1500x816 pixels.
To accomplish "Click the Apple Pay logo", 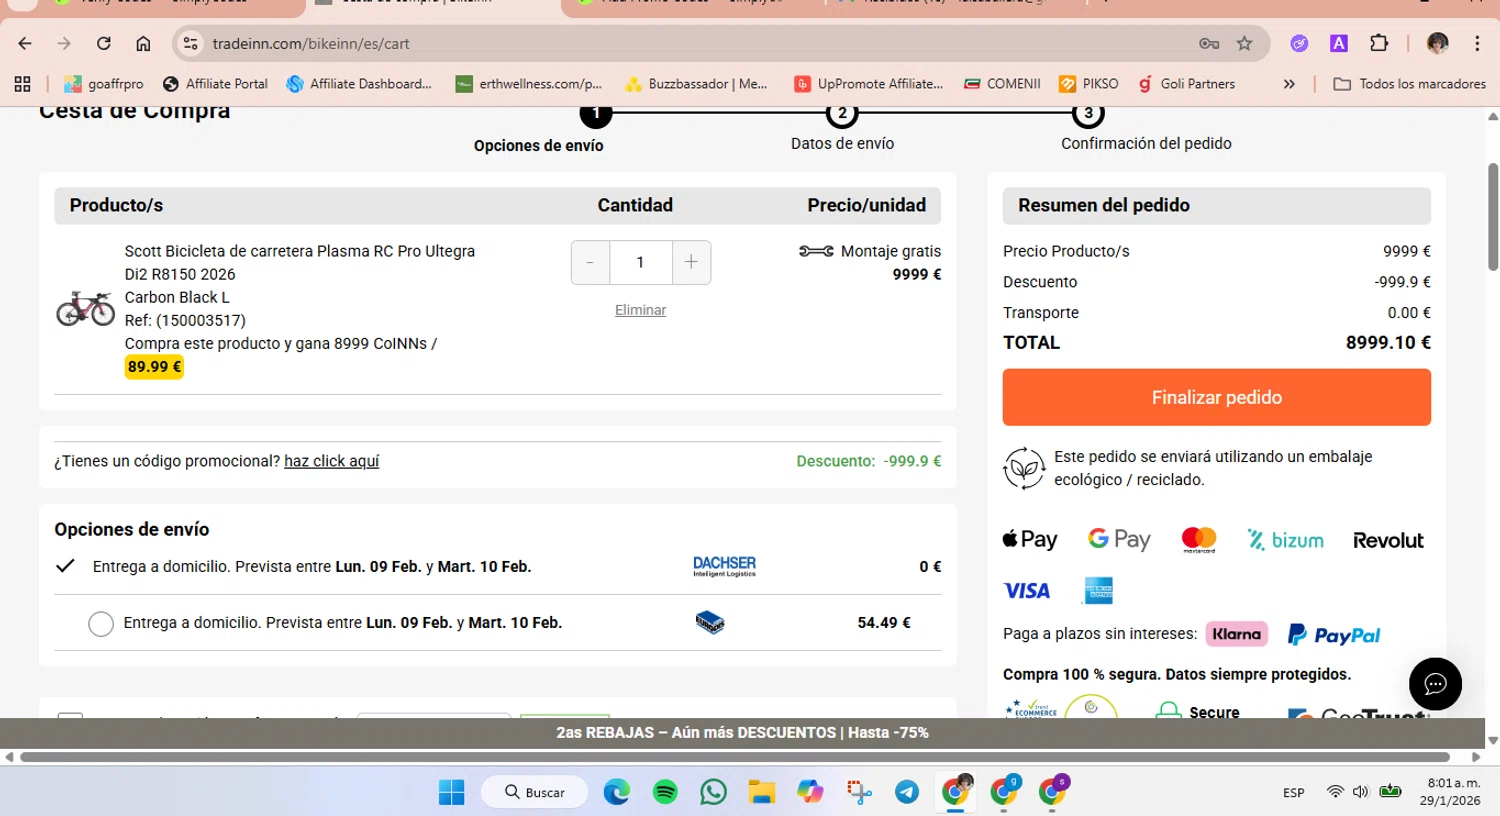I will tap(1030, 540).
